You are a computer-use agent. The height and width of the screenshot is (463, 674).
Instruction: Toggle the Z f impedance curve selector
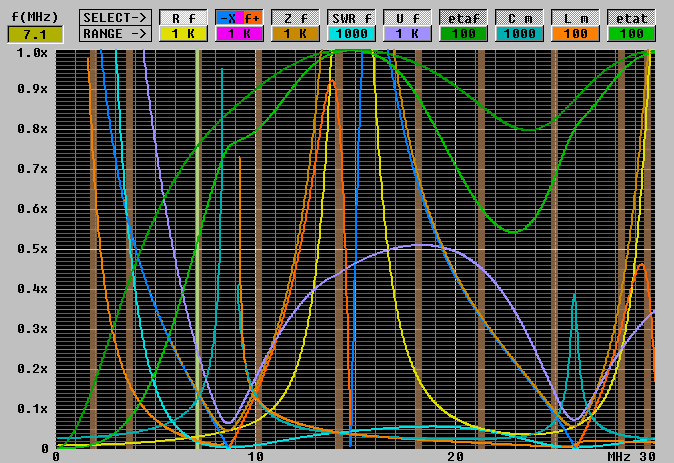point(295,18)
